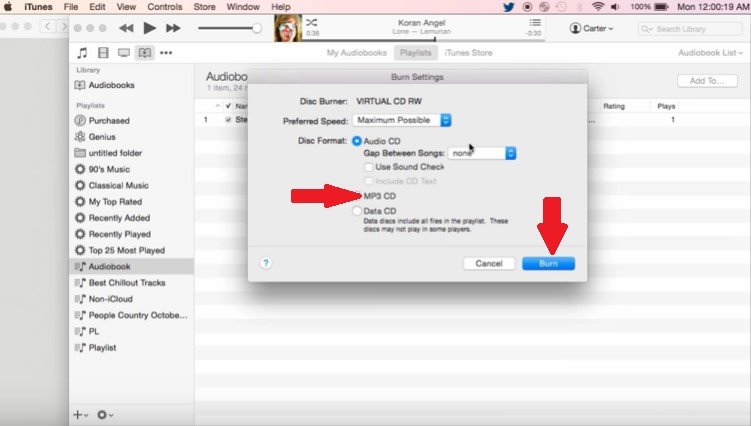This screenshot has height=426, width=751.
Task: Switch to Music library icon
Action: point(82,53)
